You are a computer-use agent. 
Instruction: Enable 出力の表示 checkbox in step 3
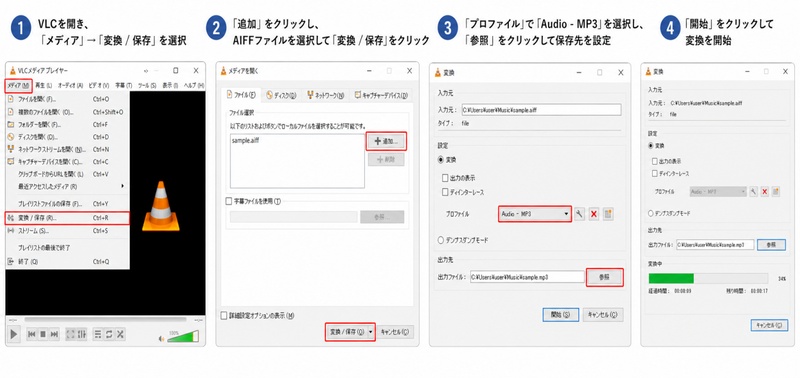click(445, 178)
